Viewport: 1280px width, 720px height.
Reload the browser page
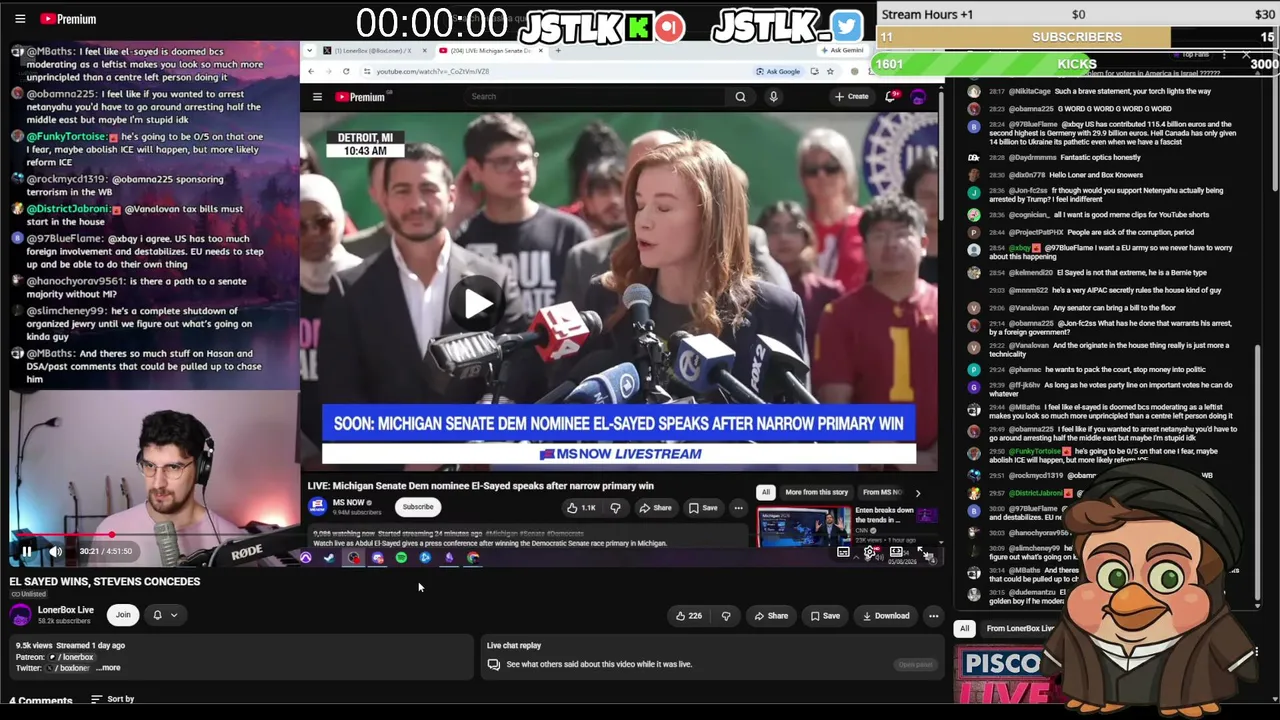click(x=346, y=71)
